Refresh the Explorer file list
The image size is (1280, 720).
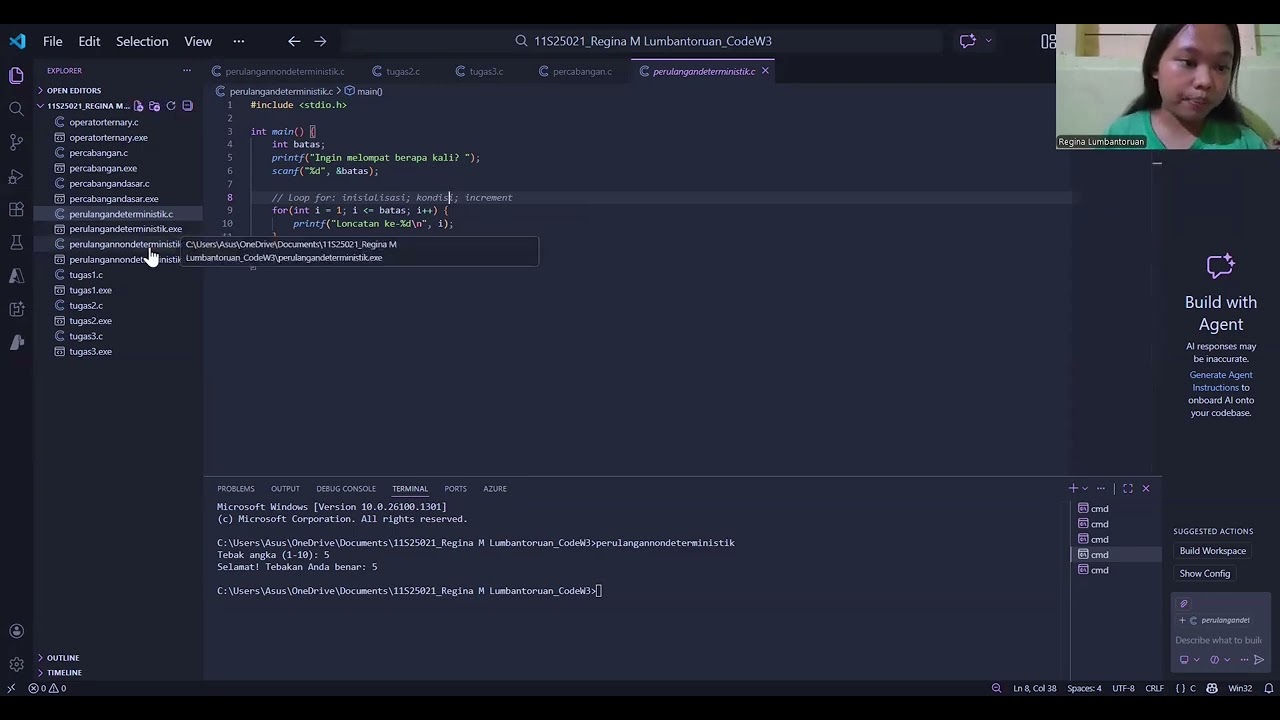click(171, 106)
